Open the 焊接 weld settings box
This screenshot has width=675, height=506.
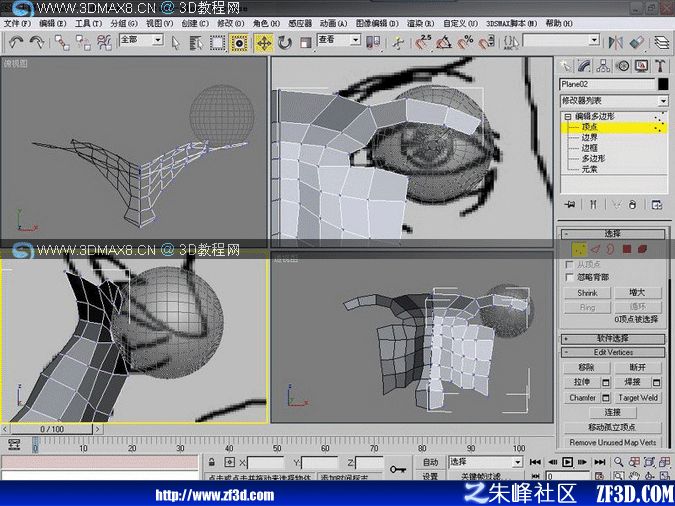point(656,382)
